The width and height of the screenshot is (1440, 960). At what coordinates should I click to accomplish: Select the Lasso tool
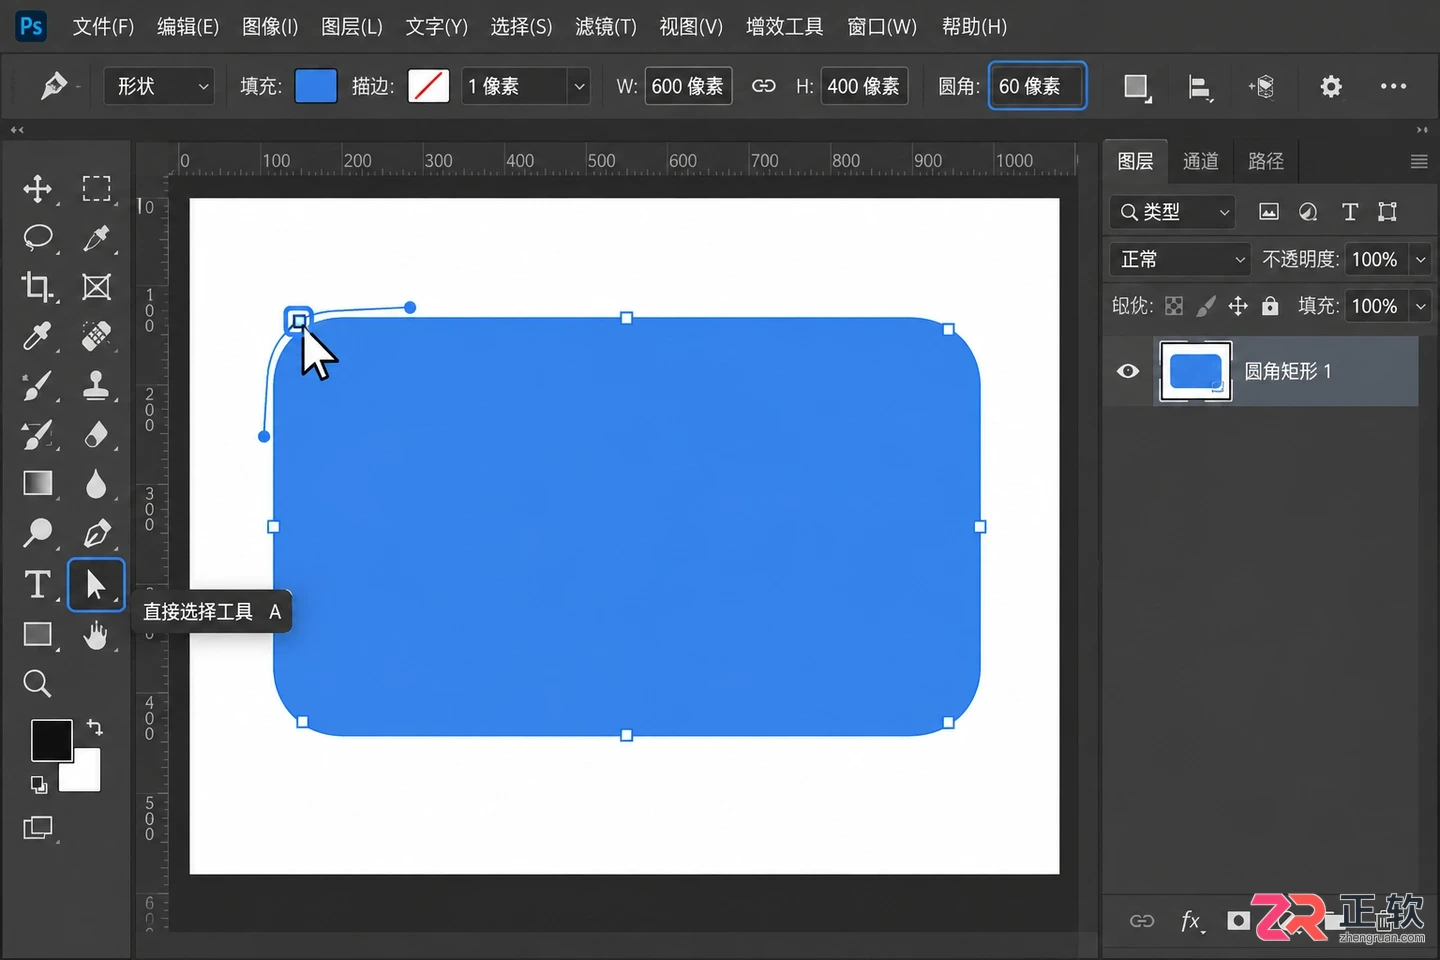click(37, 238)
